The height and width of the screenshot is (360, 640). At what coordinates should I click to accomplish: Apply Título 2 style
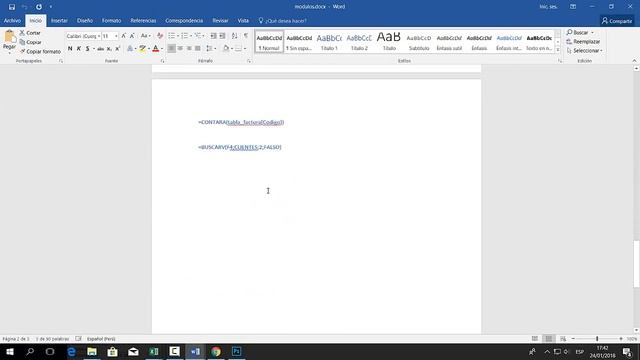(x=359, y=41)
